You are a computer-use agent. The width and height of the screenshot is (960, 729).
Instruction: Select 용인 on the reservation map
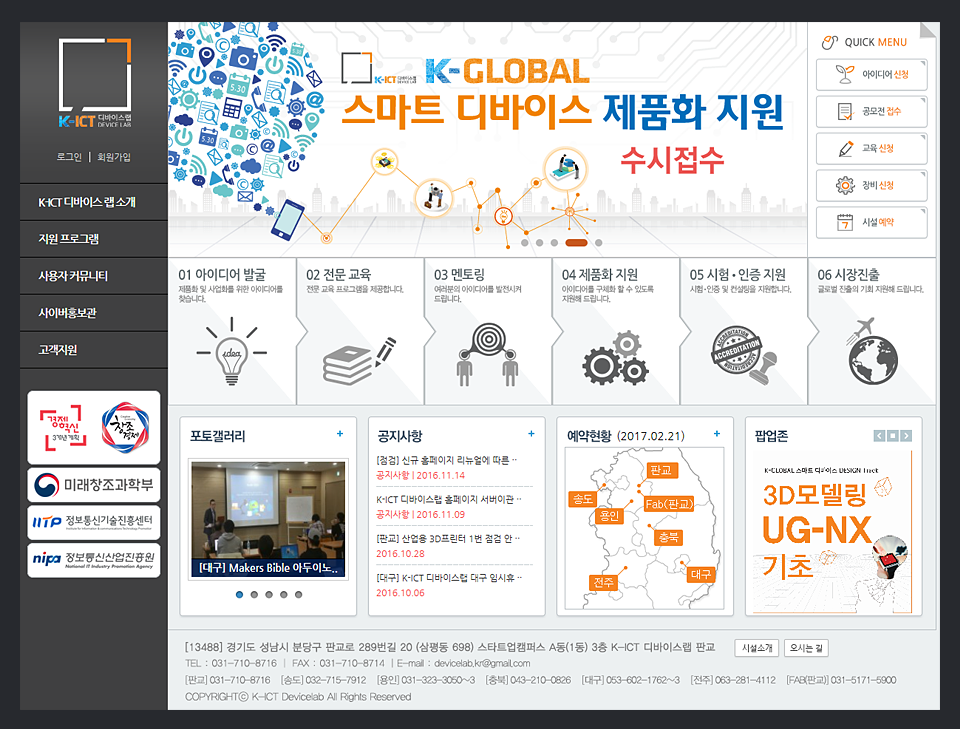coord(609,516)
